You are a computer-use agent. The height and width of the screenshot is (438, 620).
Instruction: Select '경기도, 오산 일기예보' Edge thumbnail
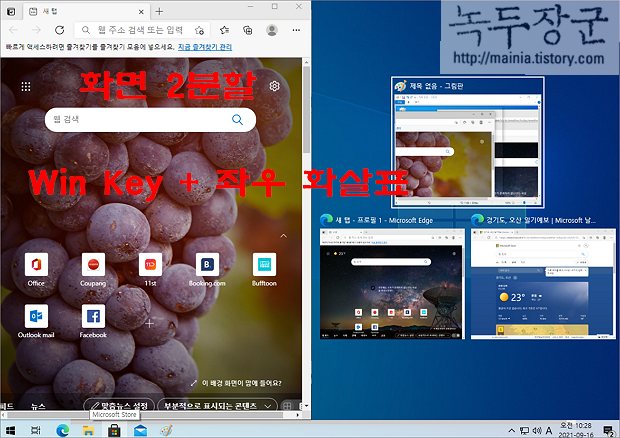pyautogui.click(x=543, y=277)
